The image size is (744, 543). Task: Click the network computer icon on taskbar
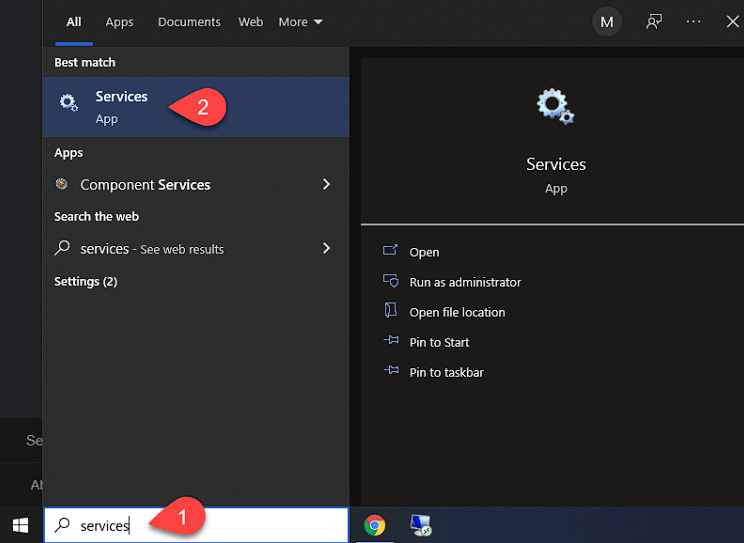tap(421, 525)
